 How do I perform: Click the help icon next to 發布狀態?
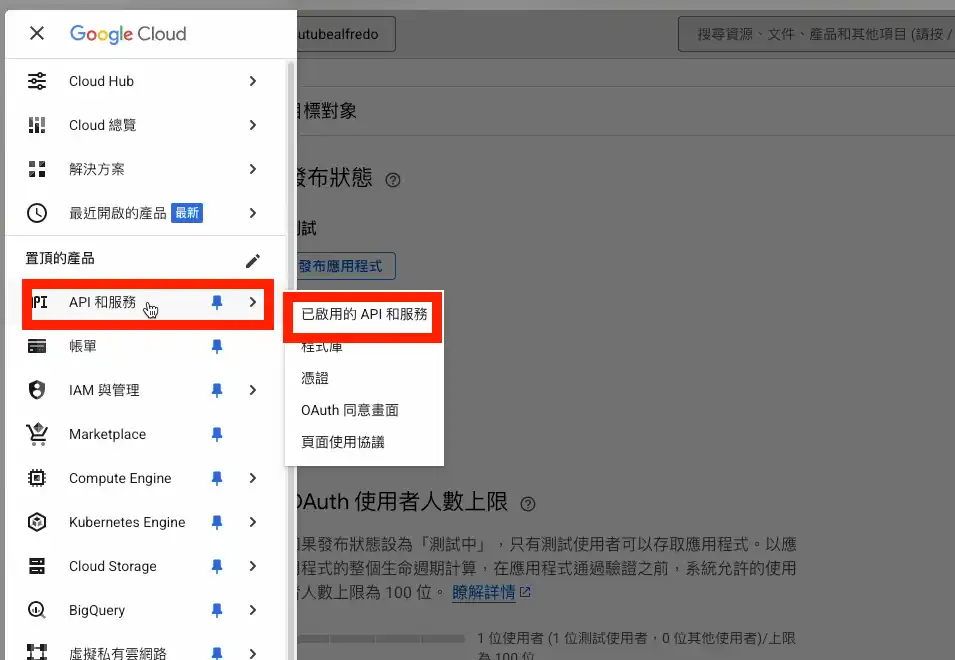click(393, 180)
